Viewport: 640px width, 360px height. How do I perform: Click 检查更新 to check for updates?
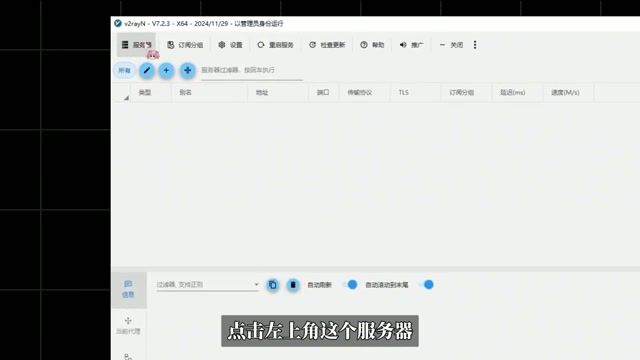[x=327, y=45]
